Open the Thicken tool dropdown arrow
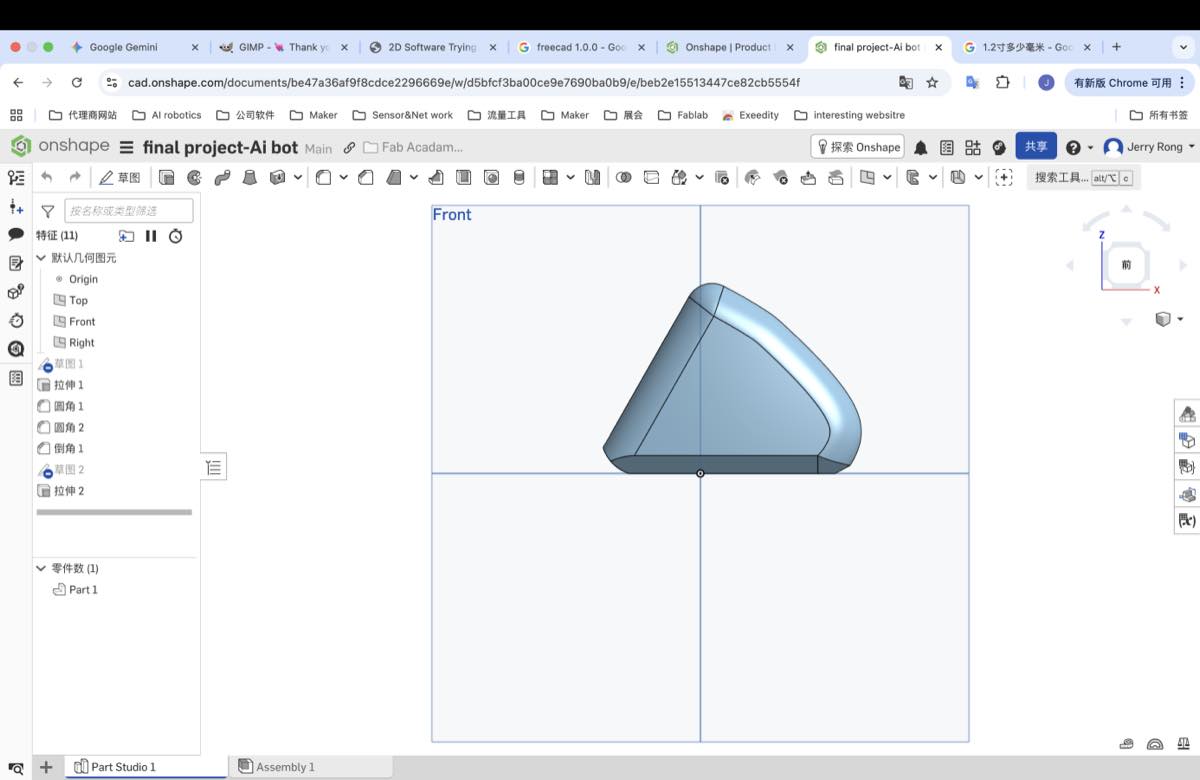 pyautogui.click(x=298, y=177)
